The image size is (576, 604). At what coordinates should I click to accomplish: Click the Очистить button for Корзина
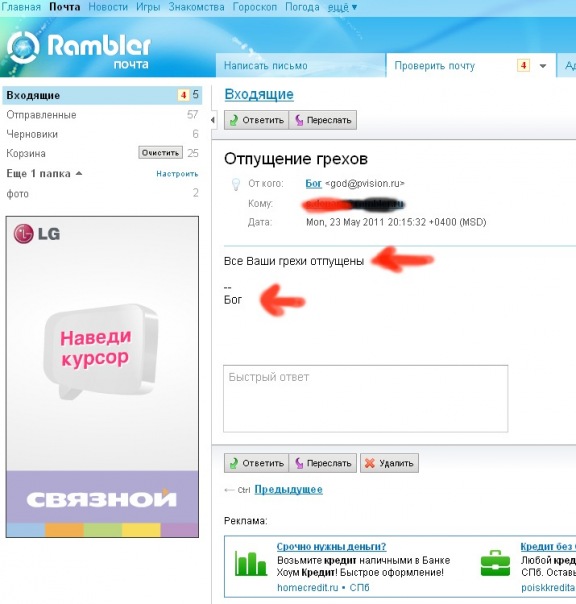[x=160, y=153]
